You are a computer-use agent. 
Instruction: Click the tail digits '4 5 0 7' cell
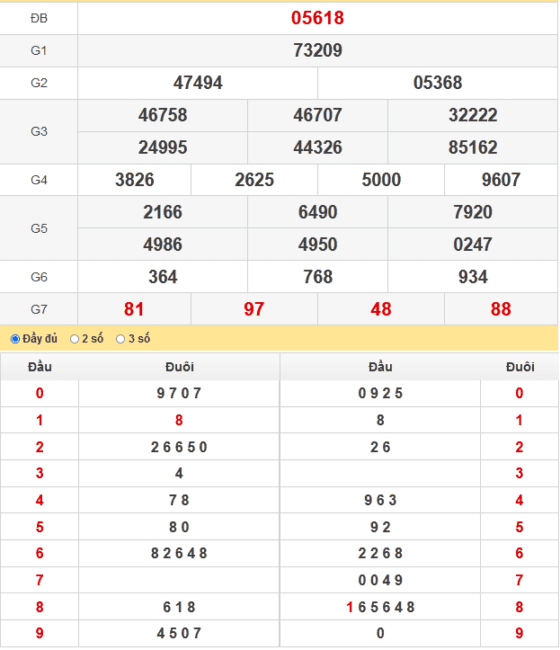tap(179, 633)
